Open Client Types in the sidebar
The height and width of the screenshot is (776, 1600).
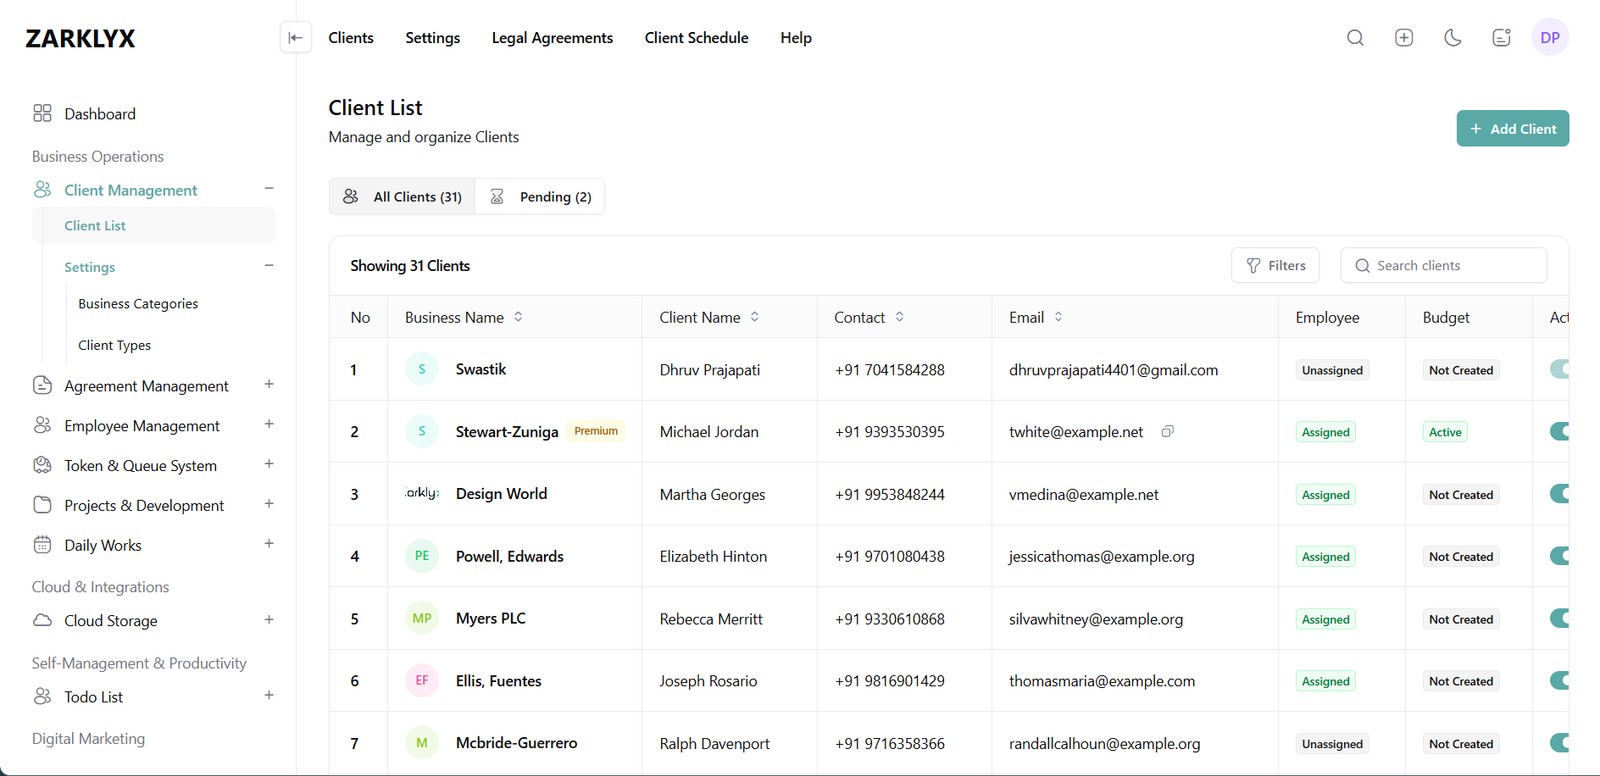click(x=115, y=345)
